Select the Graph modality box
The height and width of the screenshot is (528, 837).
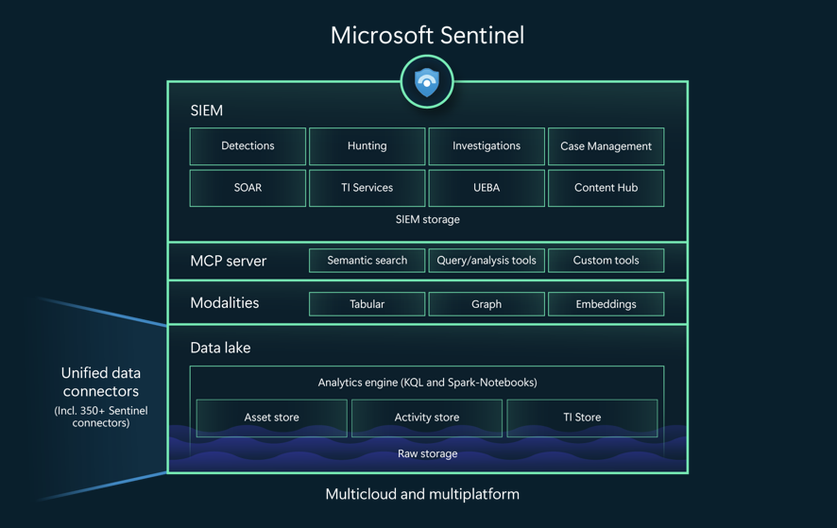coord(486,304)
